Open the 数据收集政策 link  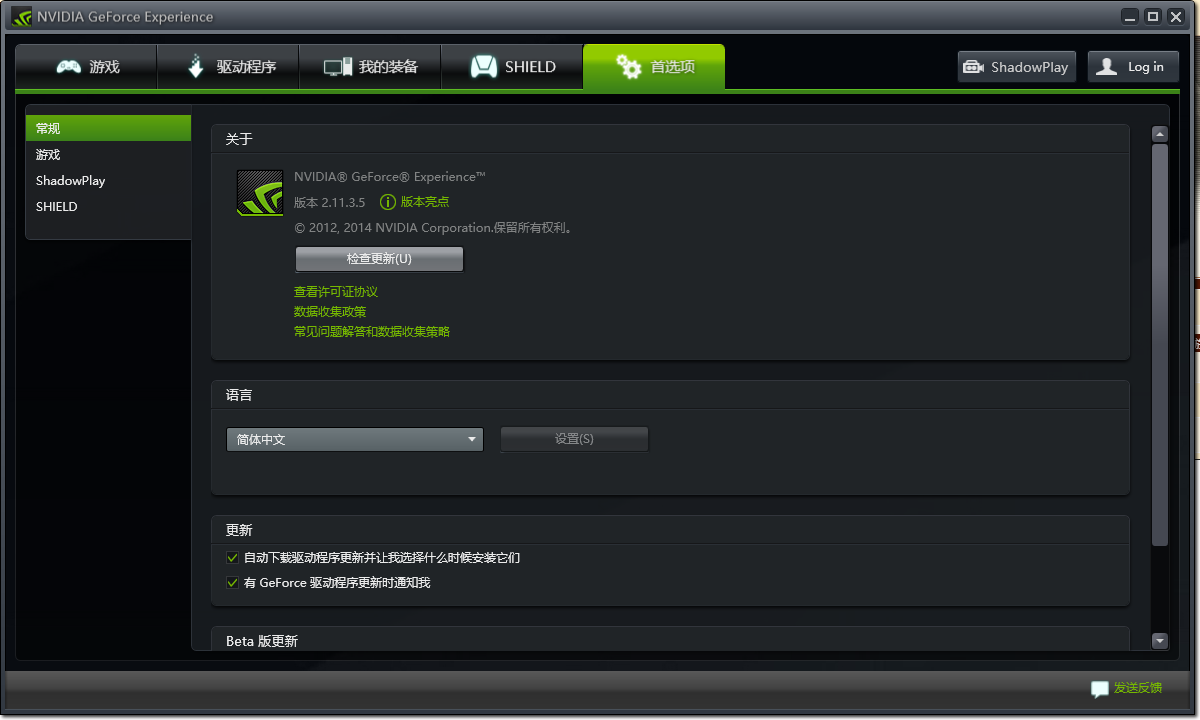click(330, 312)
